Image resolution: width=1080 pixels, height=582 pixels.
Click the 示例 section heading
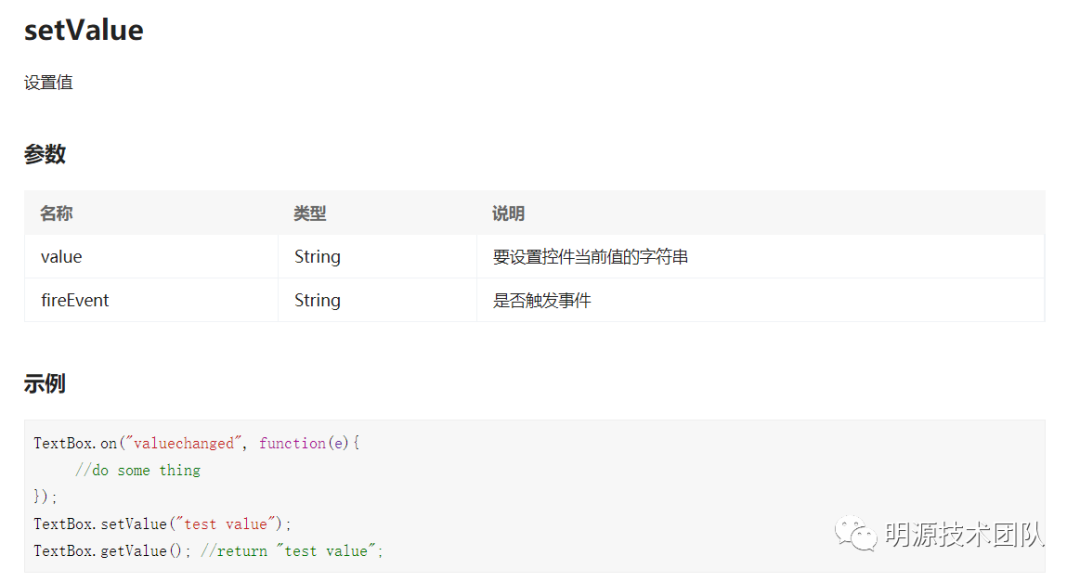click(45, 384)
